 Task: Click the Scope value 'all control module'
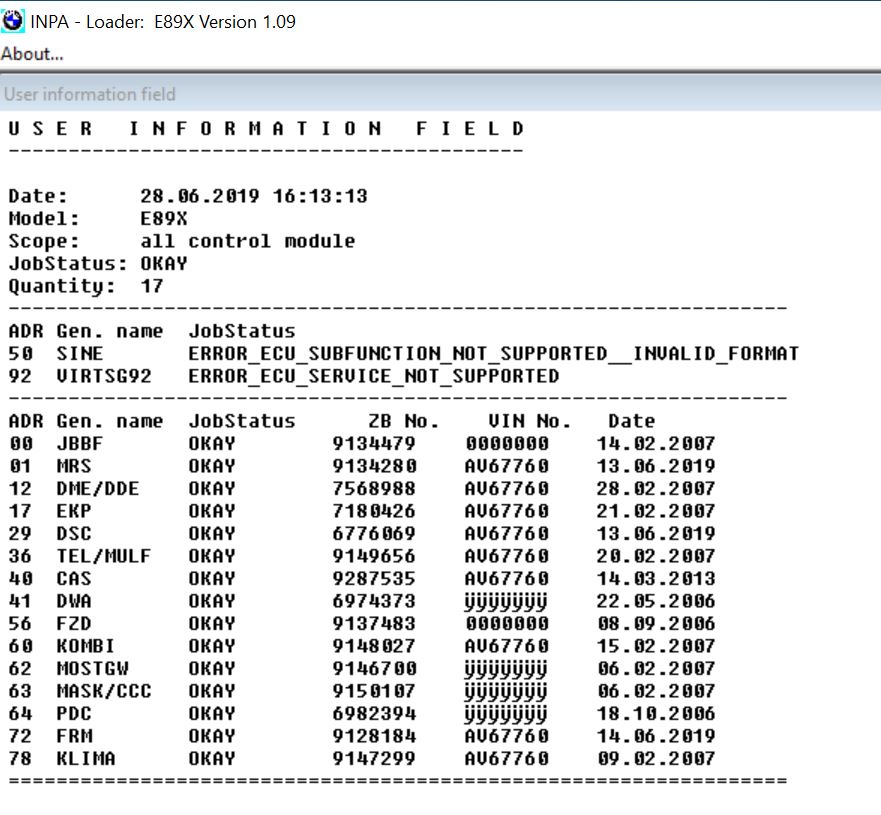tap(248, 242)
